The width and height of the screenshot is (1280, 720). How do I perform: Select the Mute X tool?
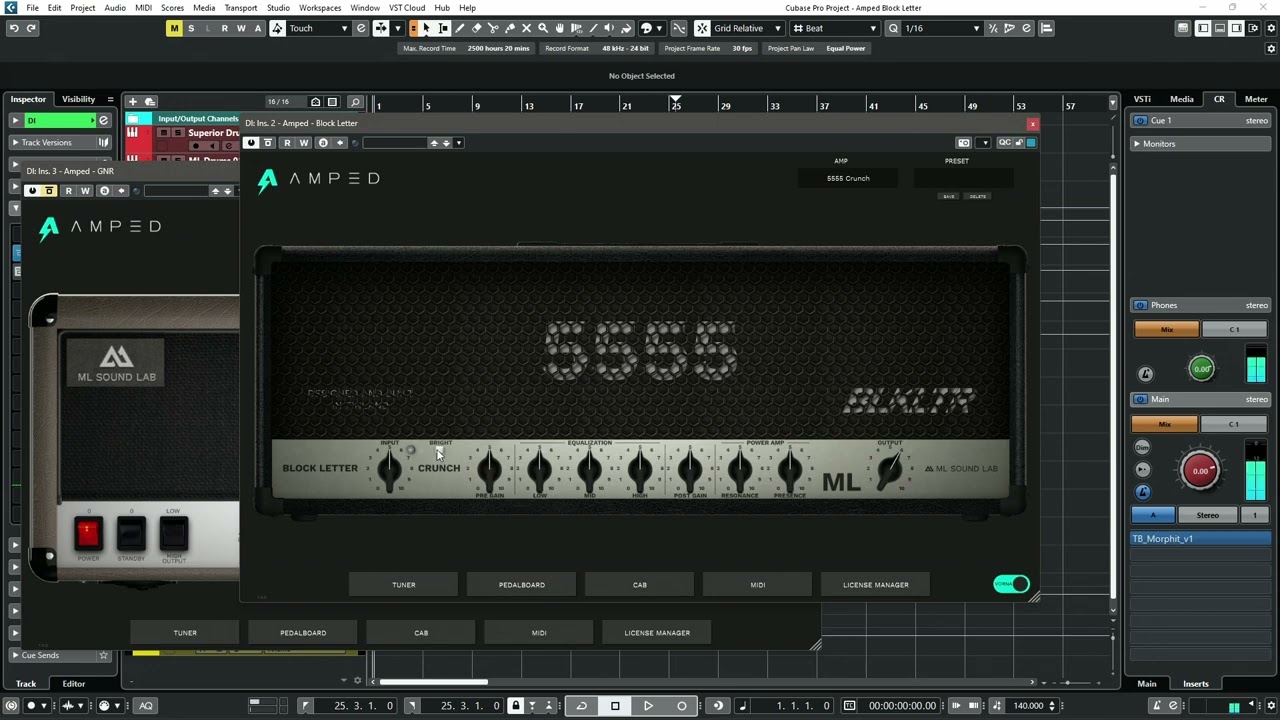526,28
